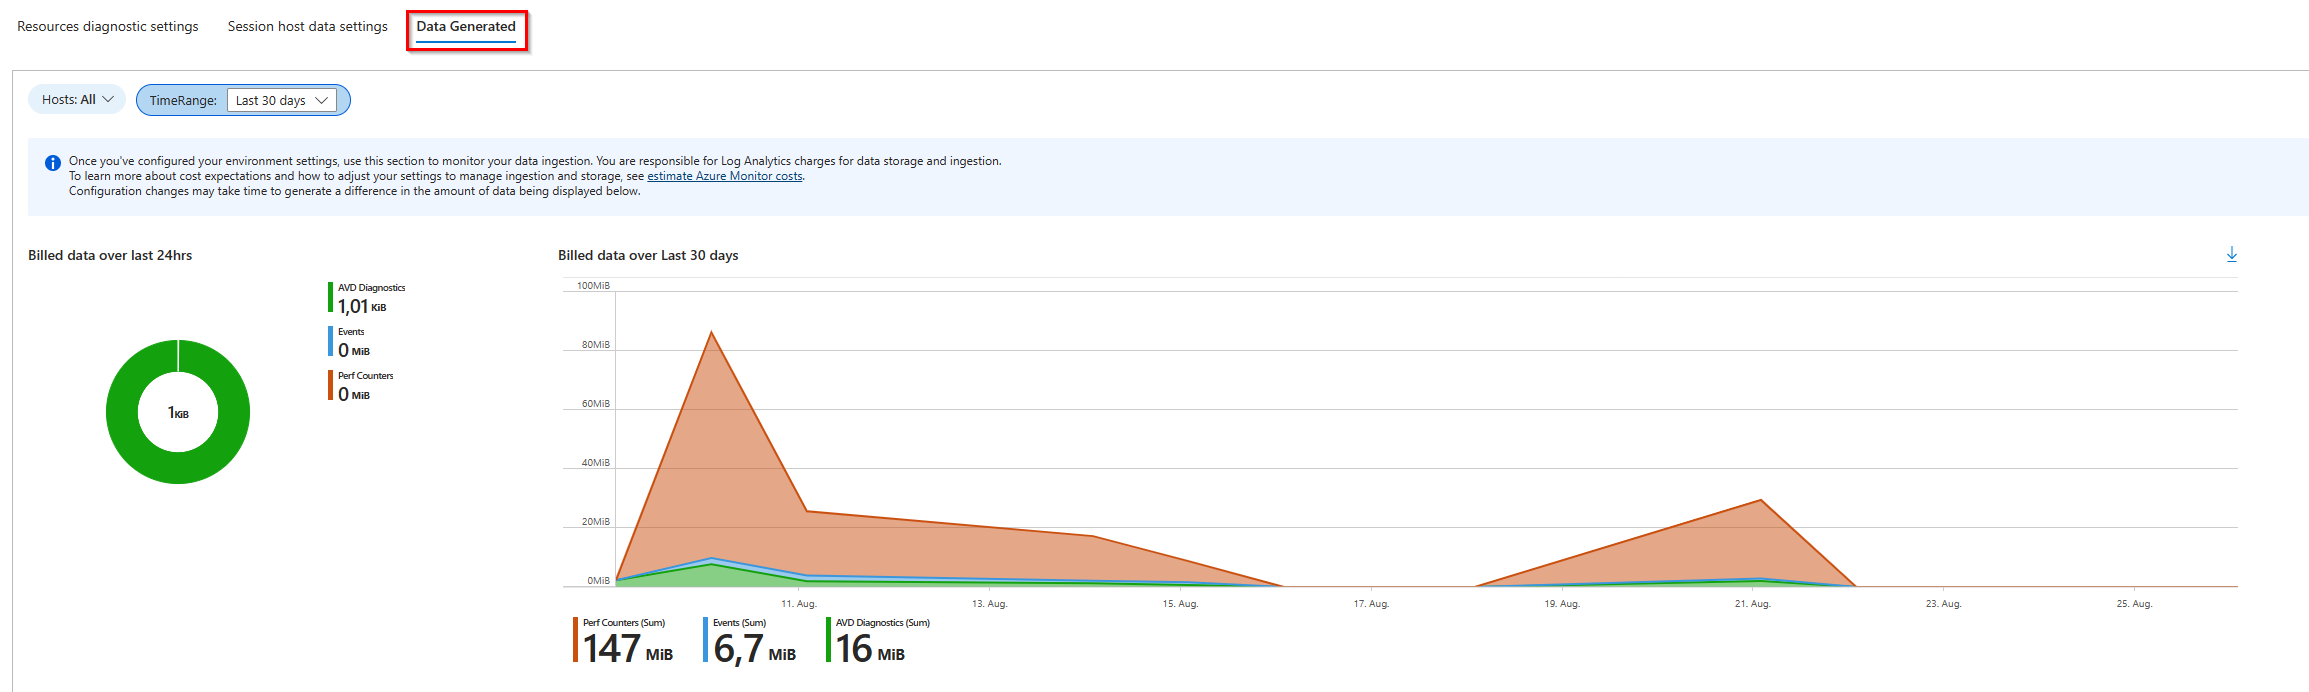The image size is (2309, 692).
Task: Click the highest orange peak in chart
Action: [711, 333]
